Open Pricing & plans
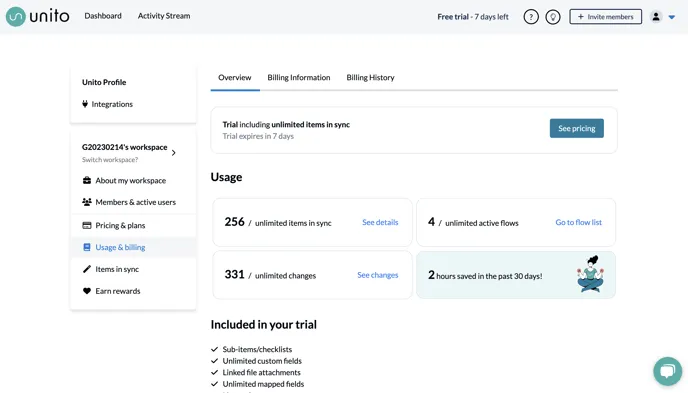The image size is (688, 393). [x=120, y=225]
